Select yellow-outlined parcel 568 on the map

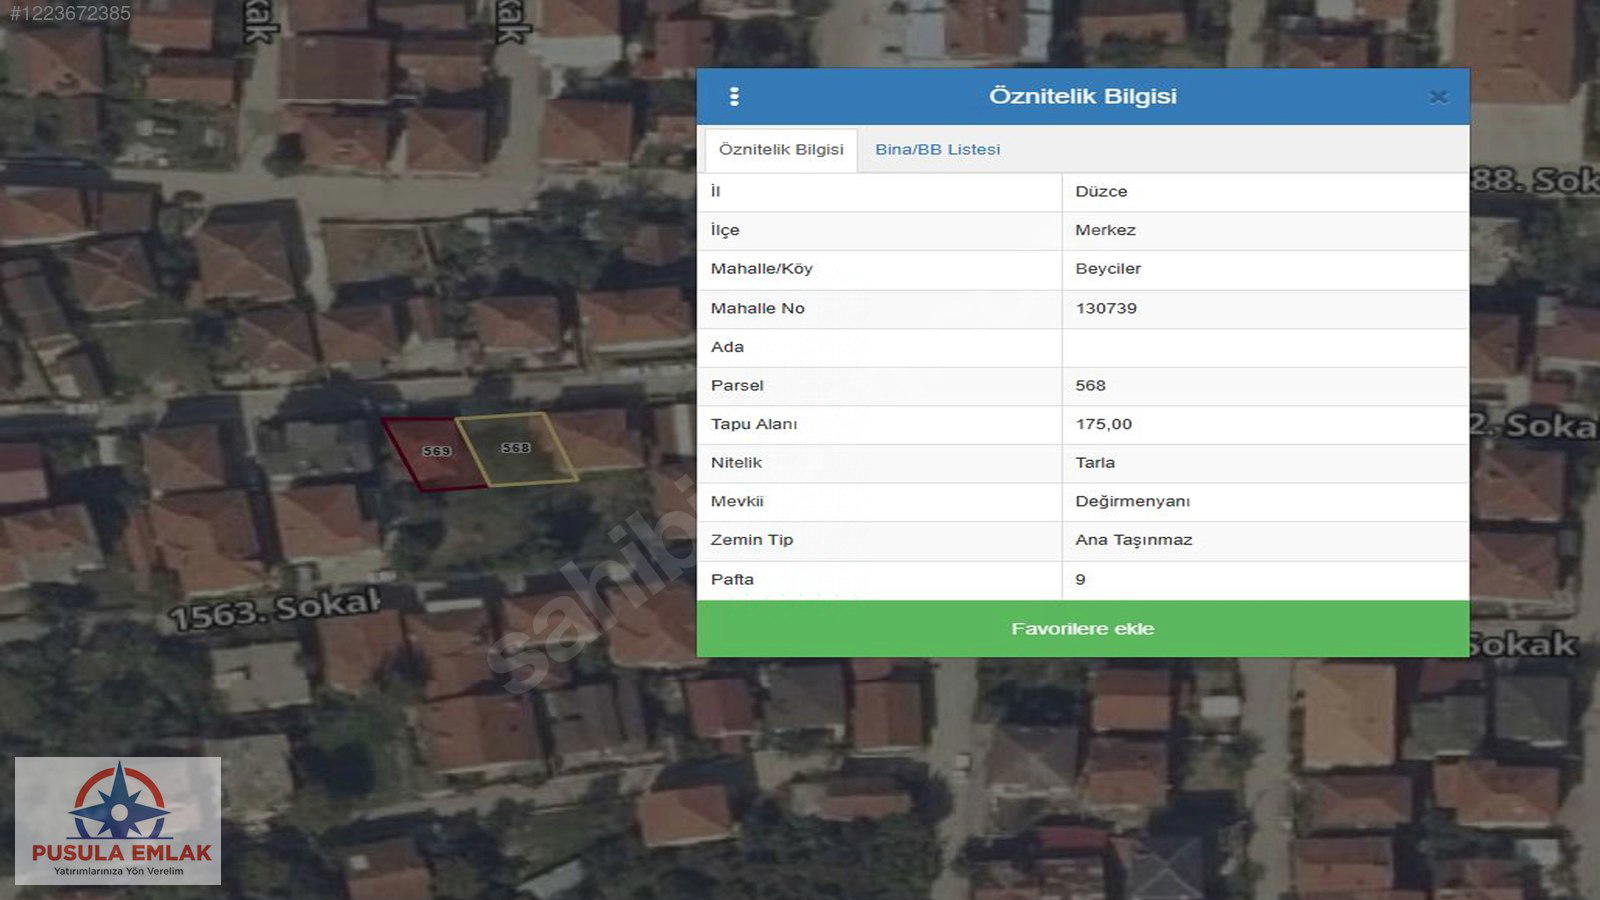pos(517,449)
